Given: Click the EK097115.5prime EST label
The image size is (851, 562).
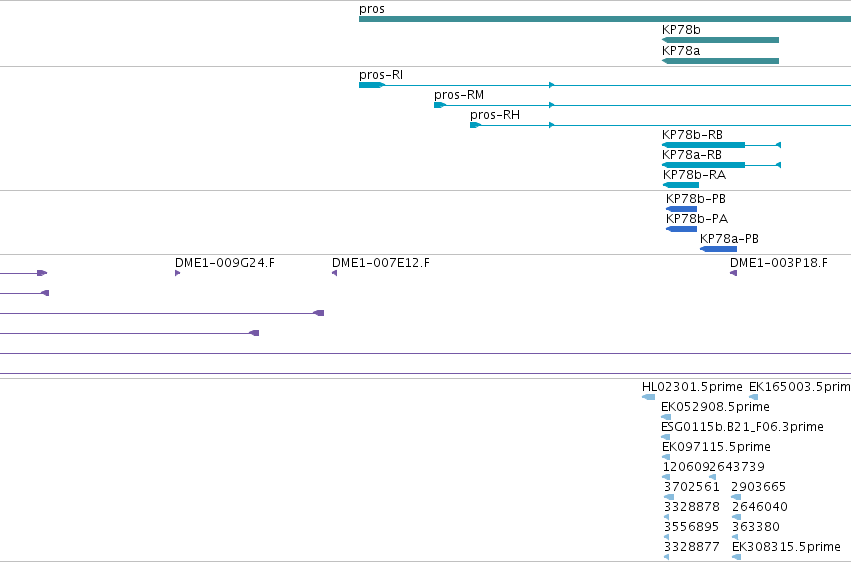Looking at the screenshot, I should 716,447.
